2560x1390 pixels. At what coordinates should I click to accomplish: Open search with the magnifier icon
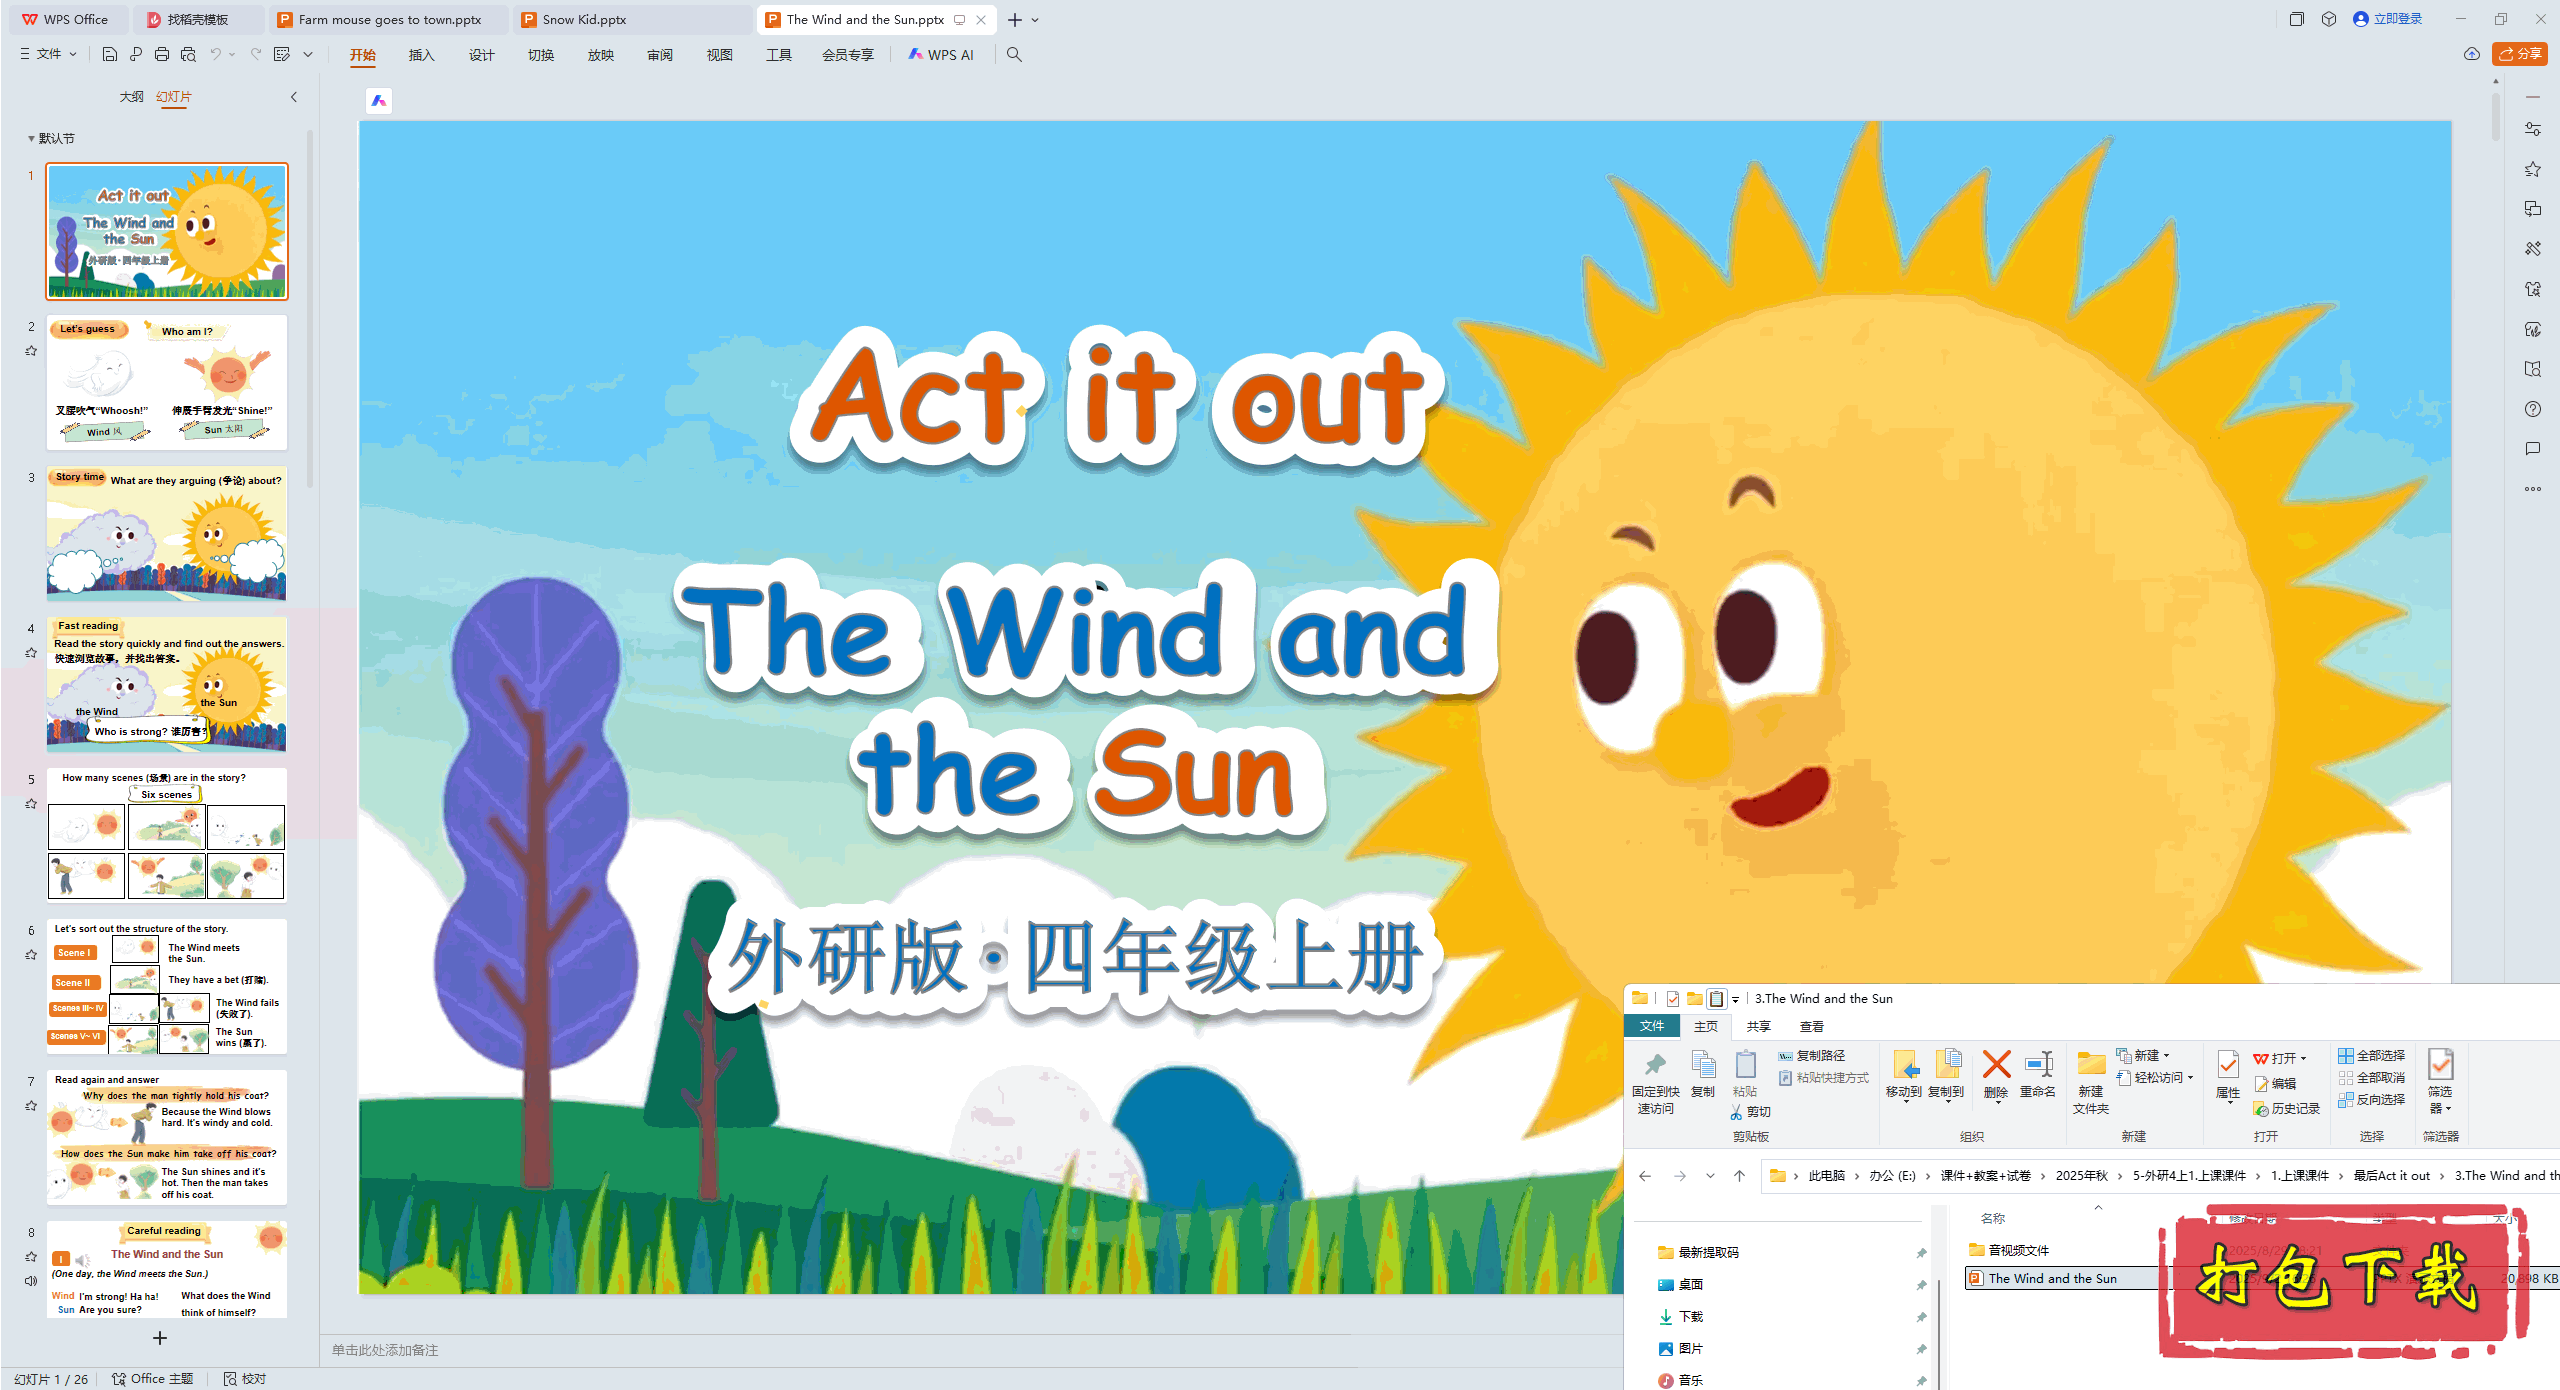click(x=1014, y=55)
